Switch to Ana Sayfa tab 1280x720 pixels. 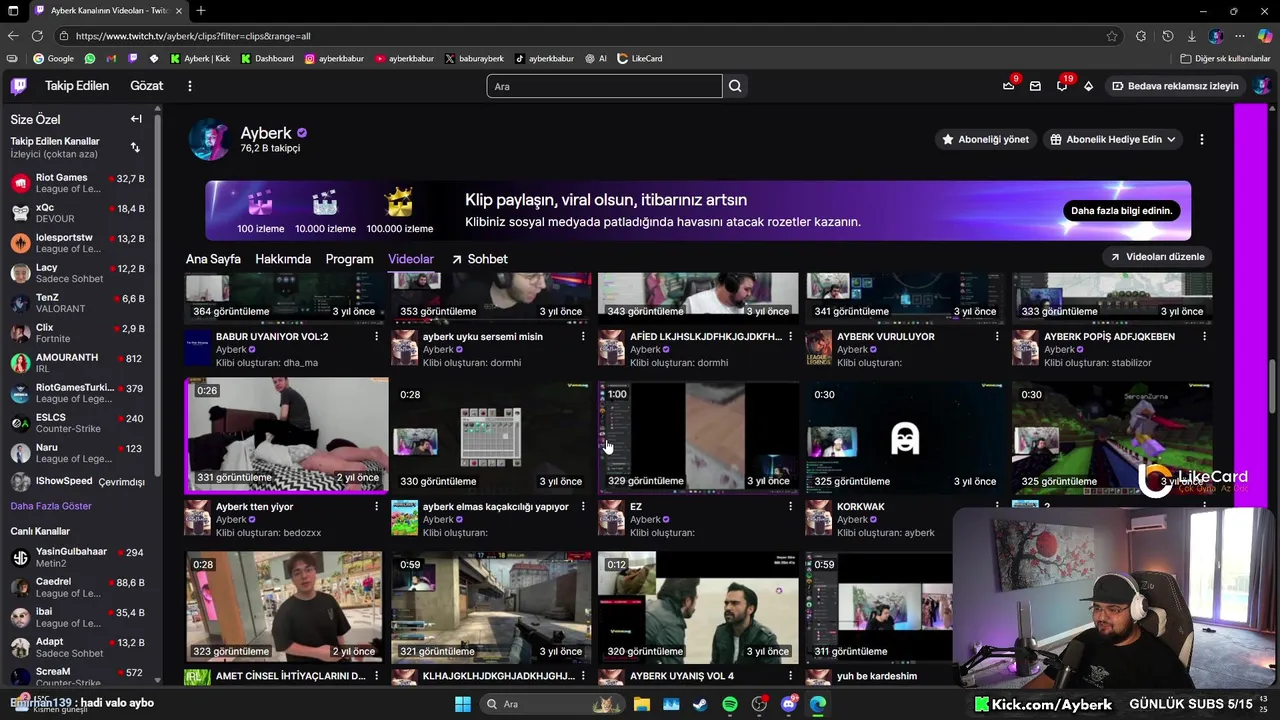coord(213,259)
